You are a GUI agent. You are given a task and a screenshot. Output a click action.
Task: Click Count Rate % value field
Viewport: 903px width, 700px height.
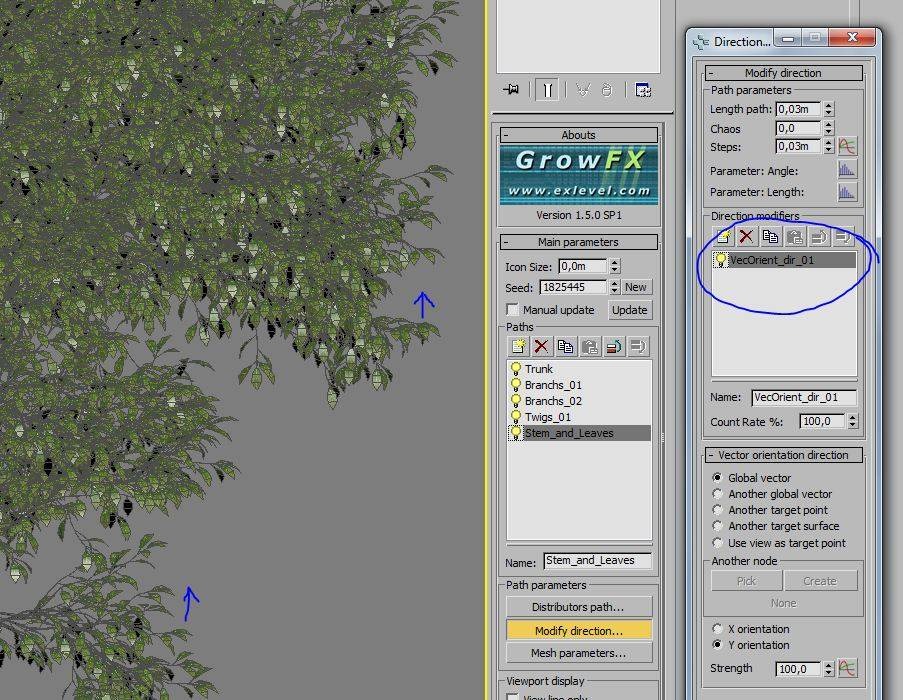click(x=822, y=421)
